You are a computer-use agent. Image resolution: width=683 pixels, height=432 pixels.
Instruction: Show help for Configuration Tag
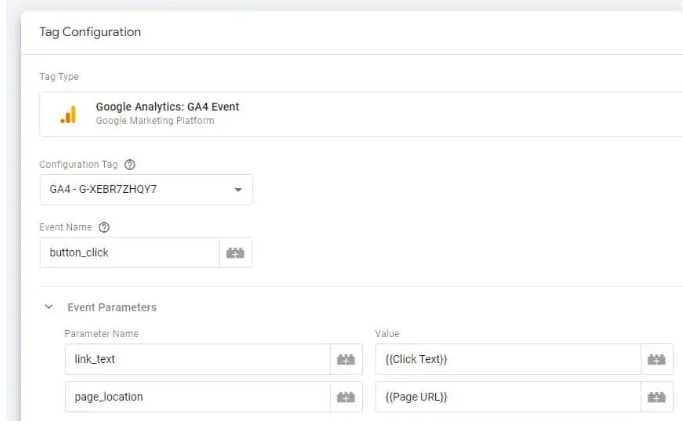130,165
